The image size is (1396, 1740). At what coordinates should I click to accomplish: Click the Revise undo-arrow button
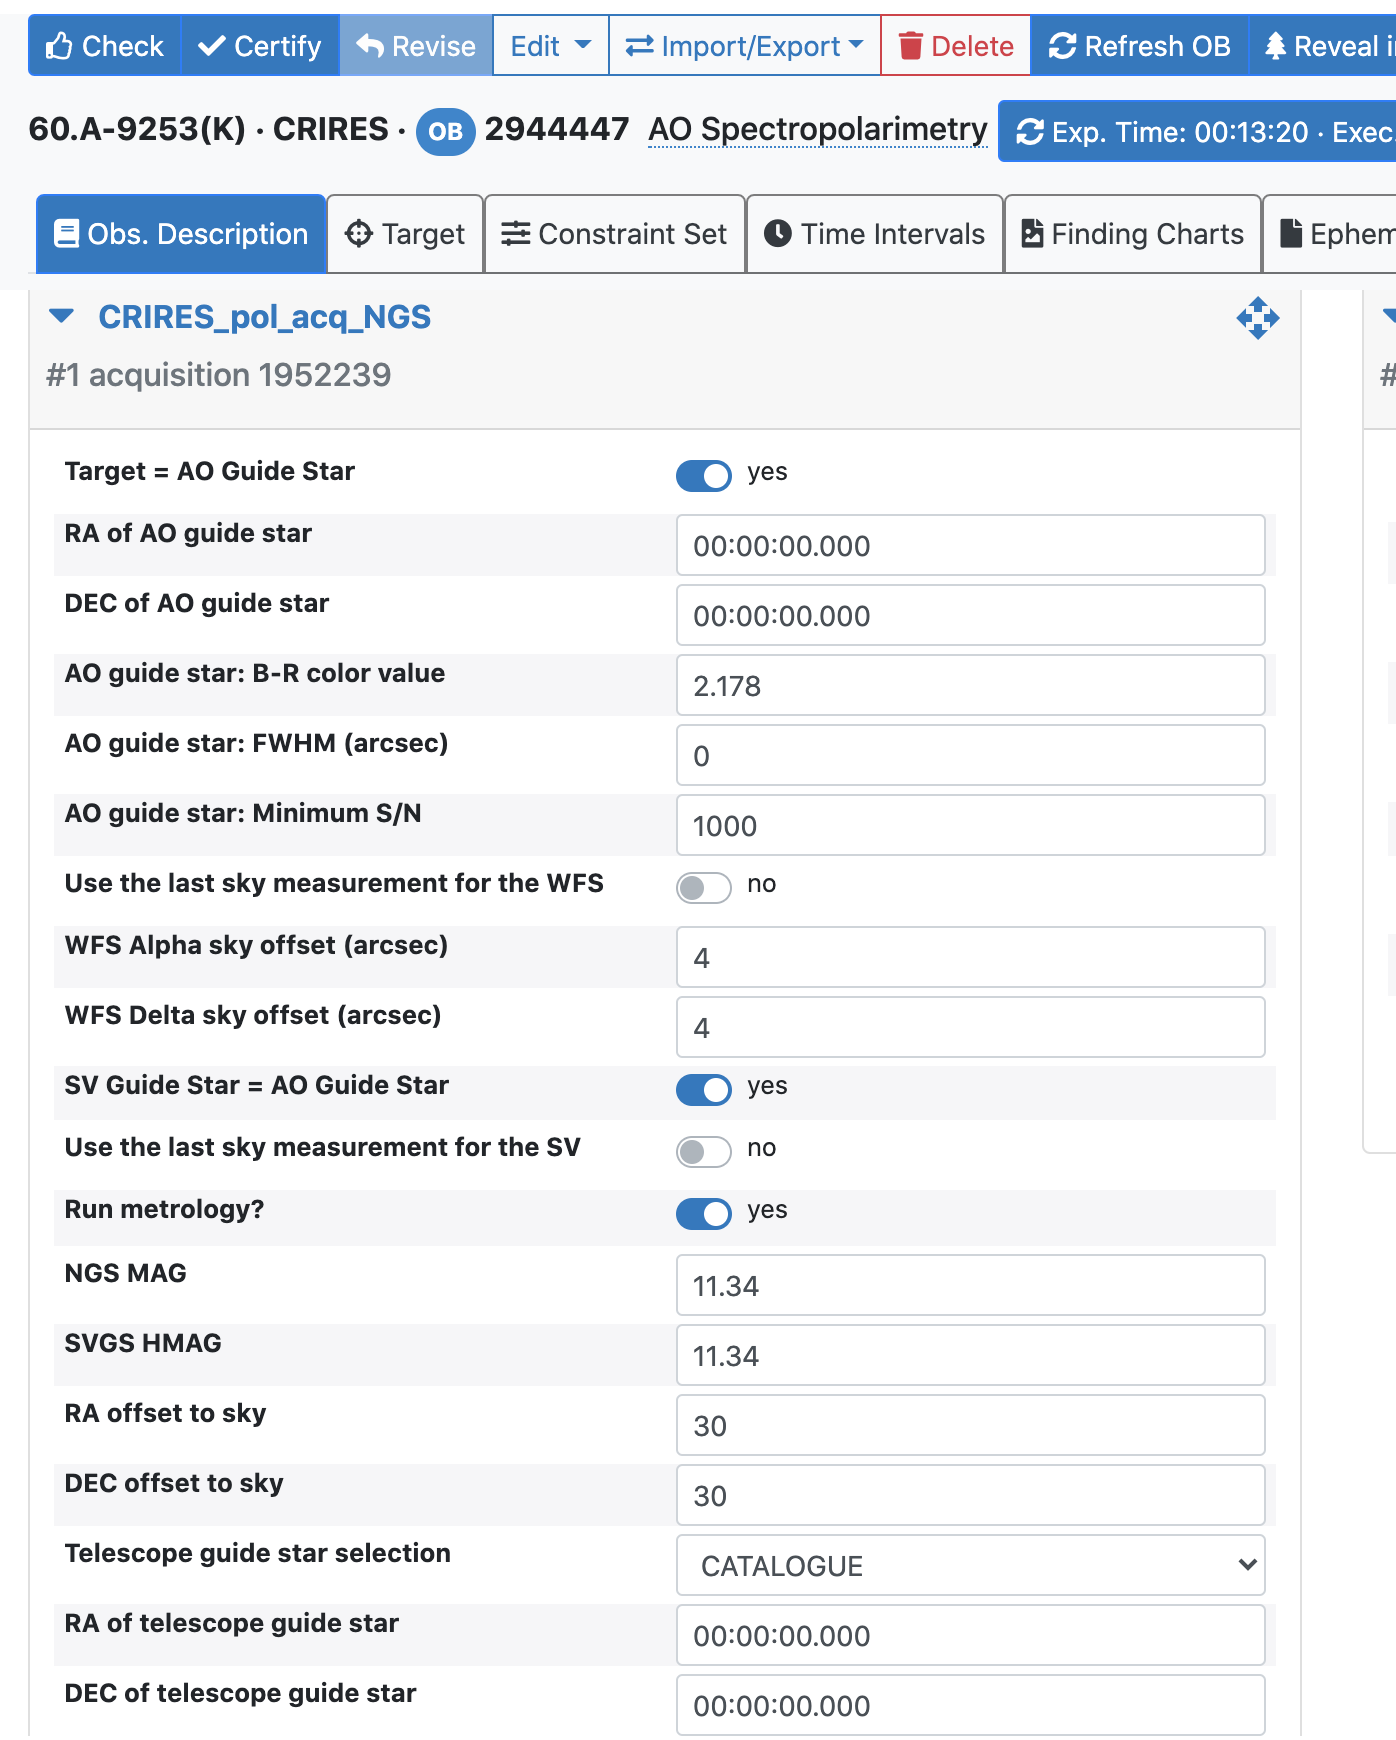[416, 46]
